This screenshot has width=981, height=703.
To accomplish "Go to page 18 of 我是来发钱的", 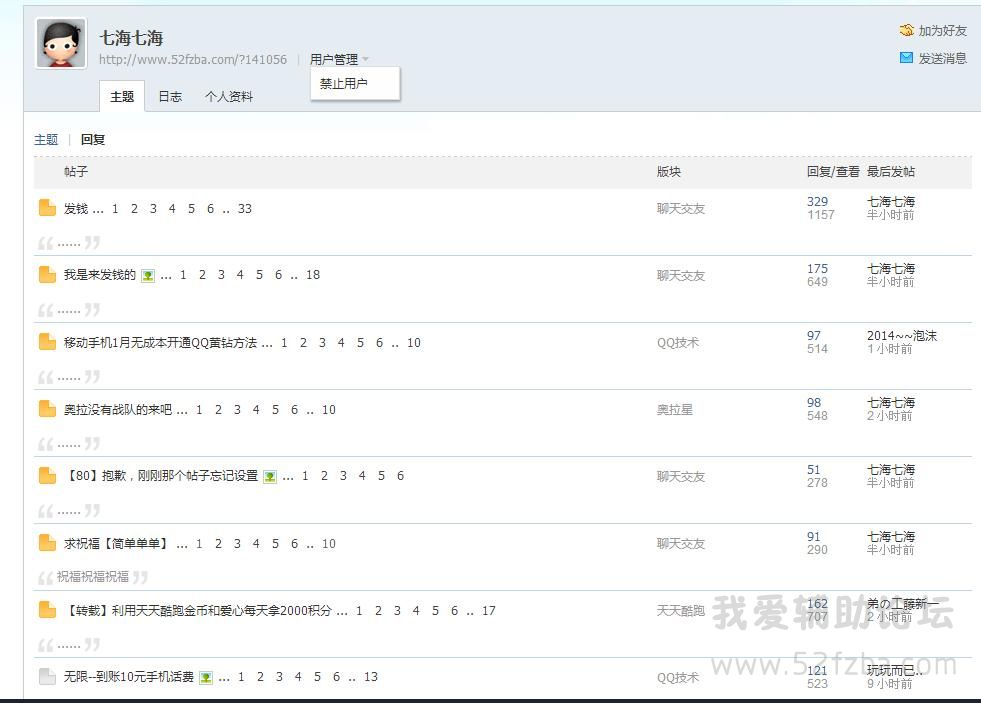I will (313, 275).
